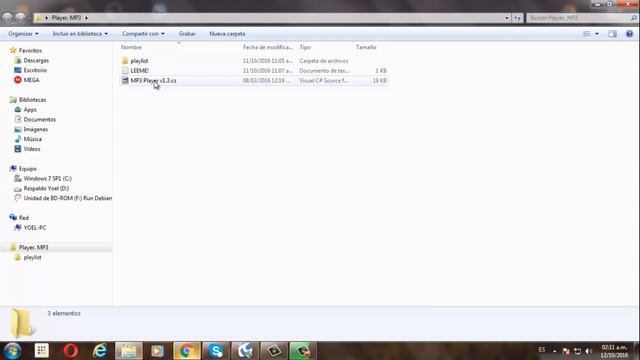Viewport: 640px width, 360px height.
Task: Click the Favoritos star heading
Action: [x=30, y=51]
